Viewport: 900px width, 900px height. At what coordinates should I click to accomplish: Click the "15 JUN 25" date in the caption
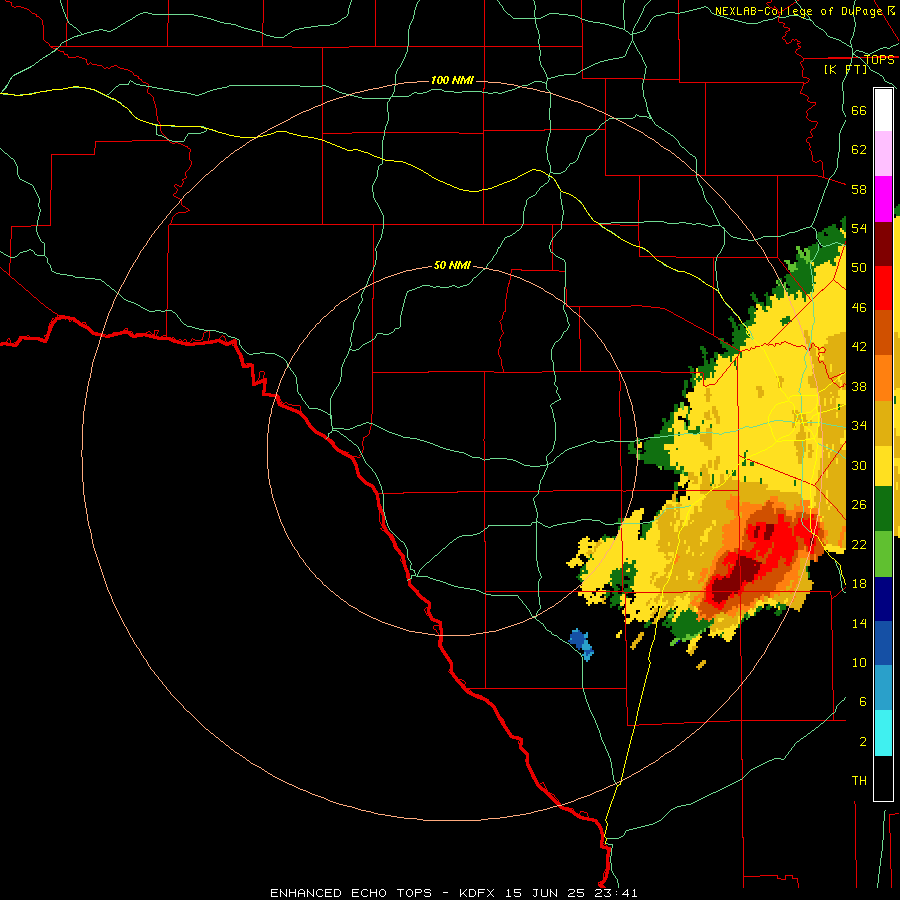point(545,893)
